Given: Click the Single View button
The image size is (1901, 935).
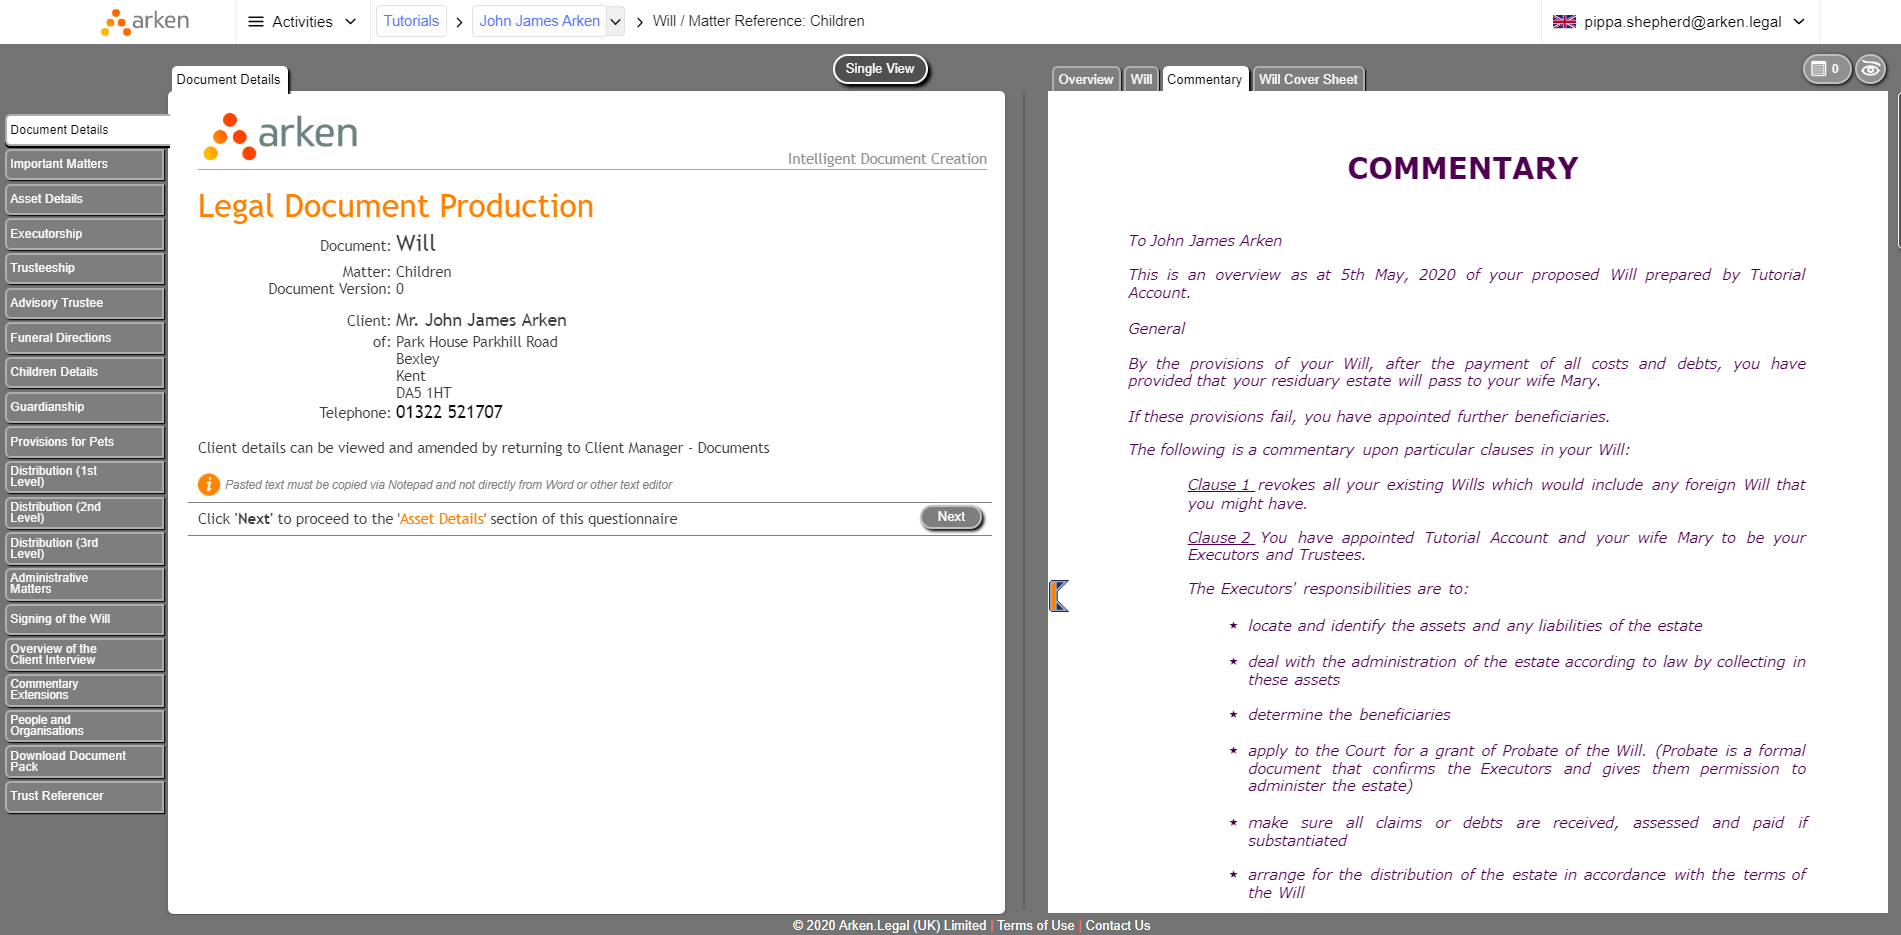Looking at the screenshot, I should [x=880, y=69].
